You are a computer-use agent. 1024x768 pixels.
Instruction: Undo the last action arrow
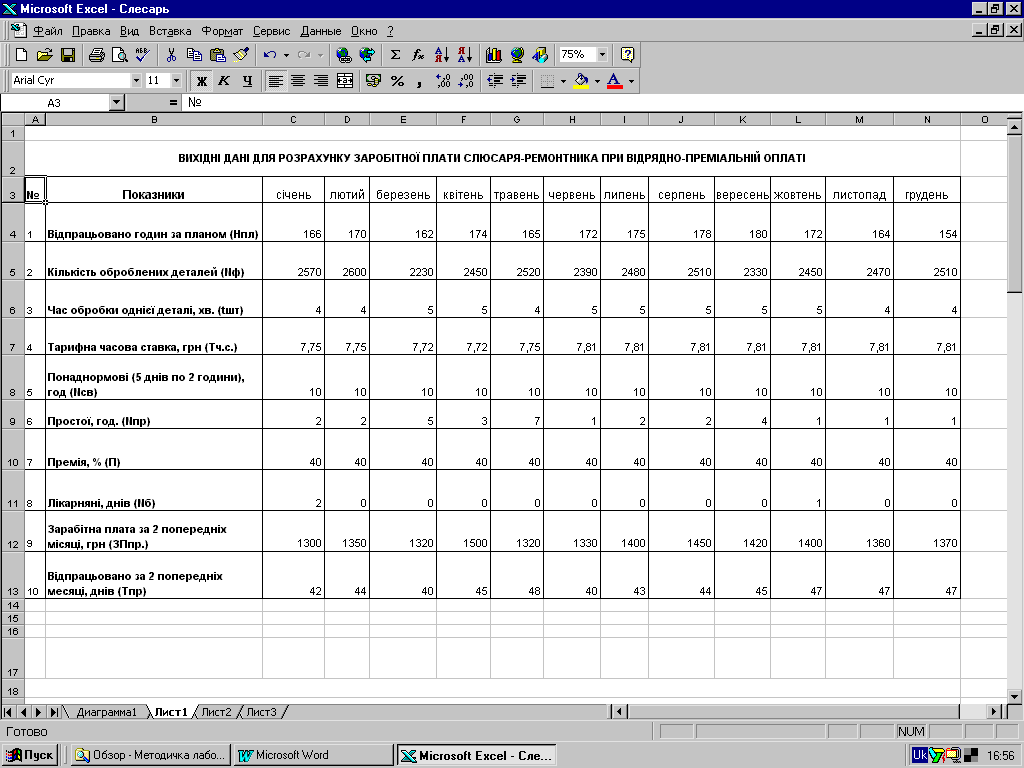[x=270, y=55]
